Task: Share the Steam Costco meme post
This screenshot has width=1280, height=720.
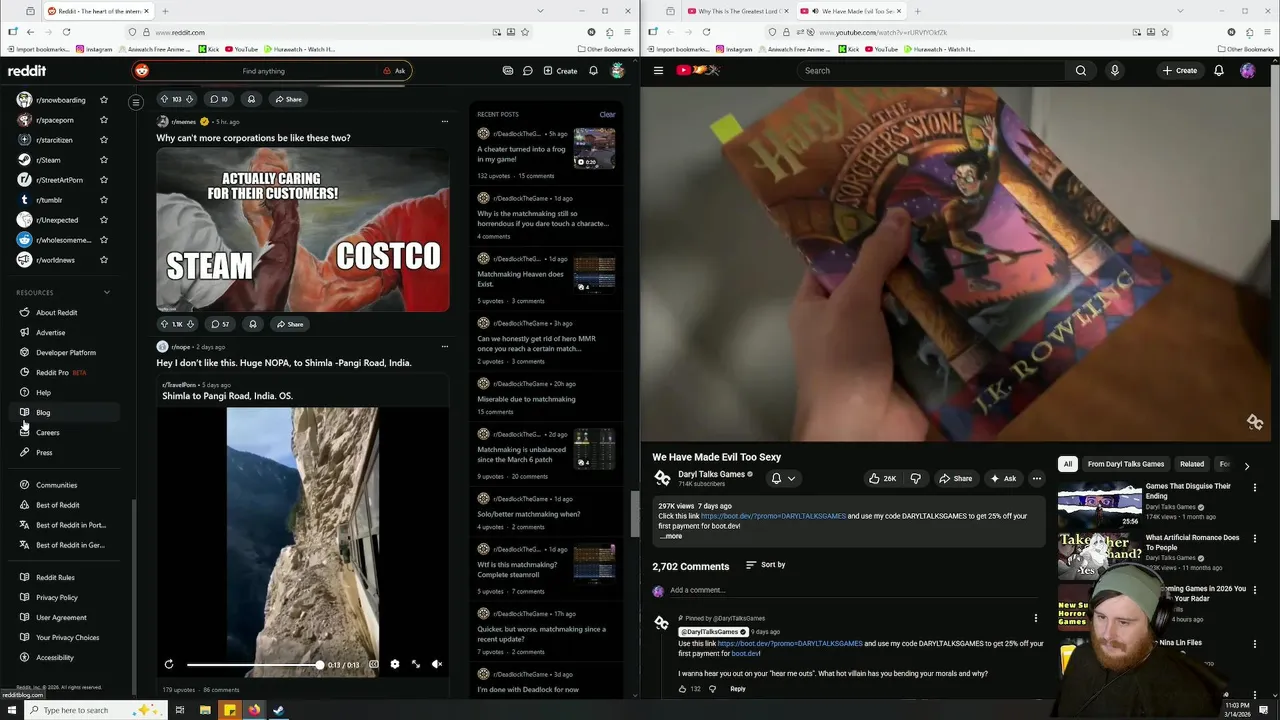Action: [289, 324]
